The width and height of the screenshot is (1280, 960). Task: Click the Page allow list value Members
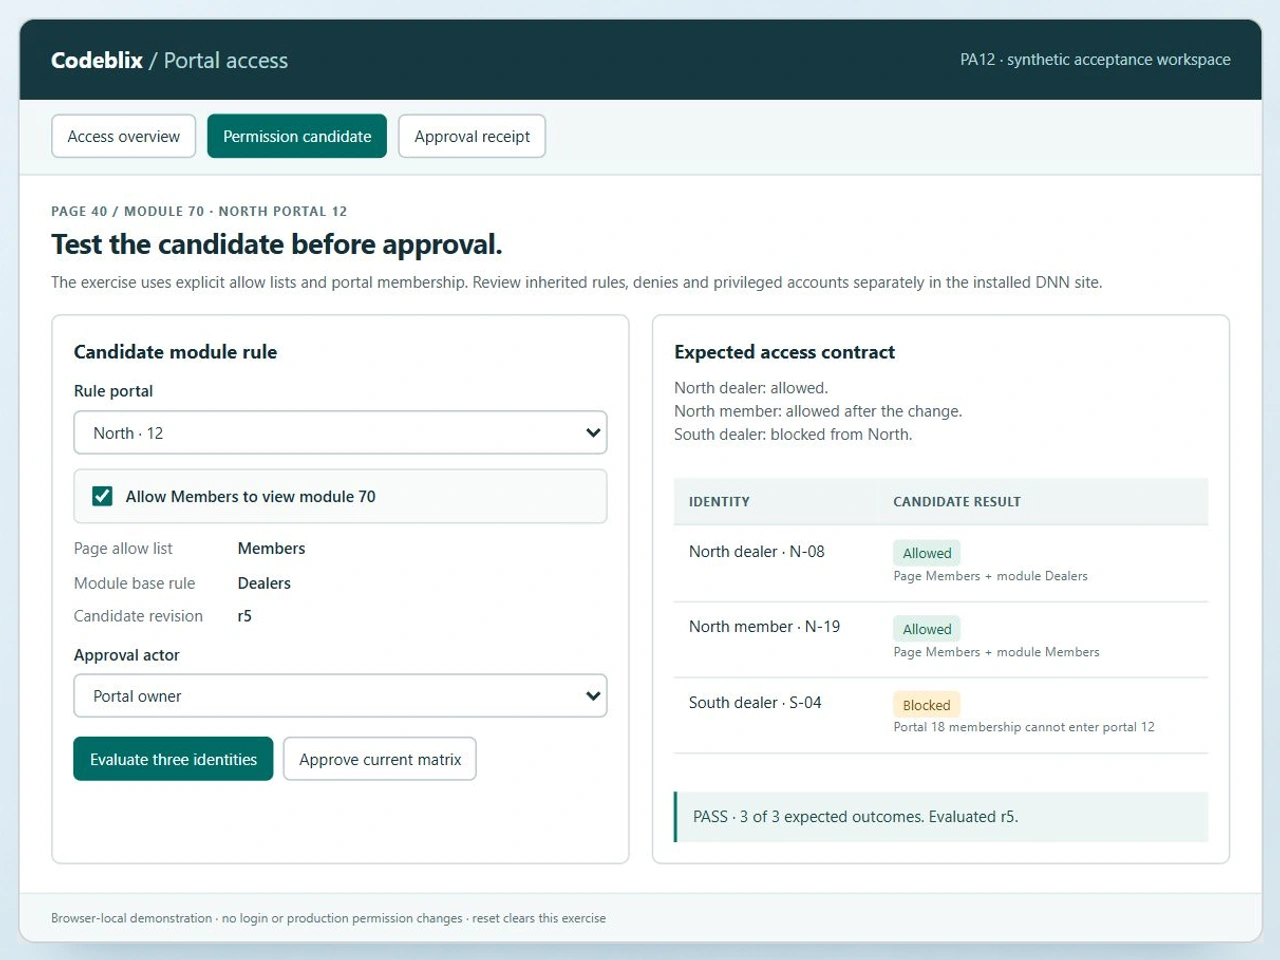pos(272,548)
